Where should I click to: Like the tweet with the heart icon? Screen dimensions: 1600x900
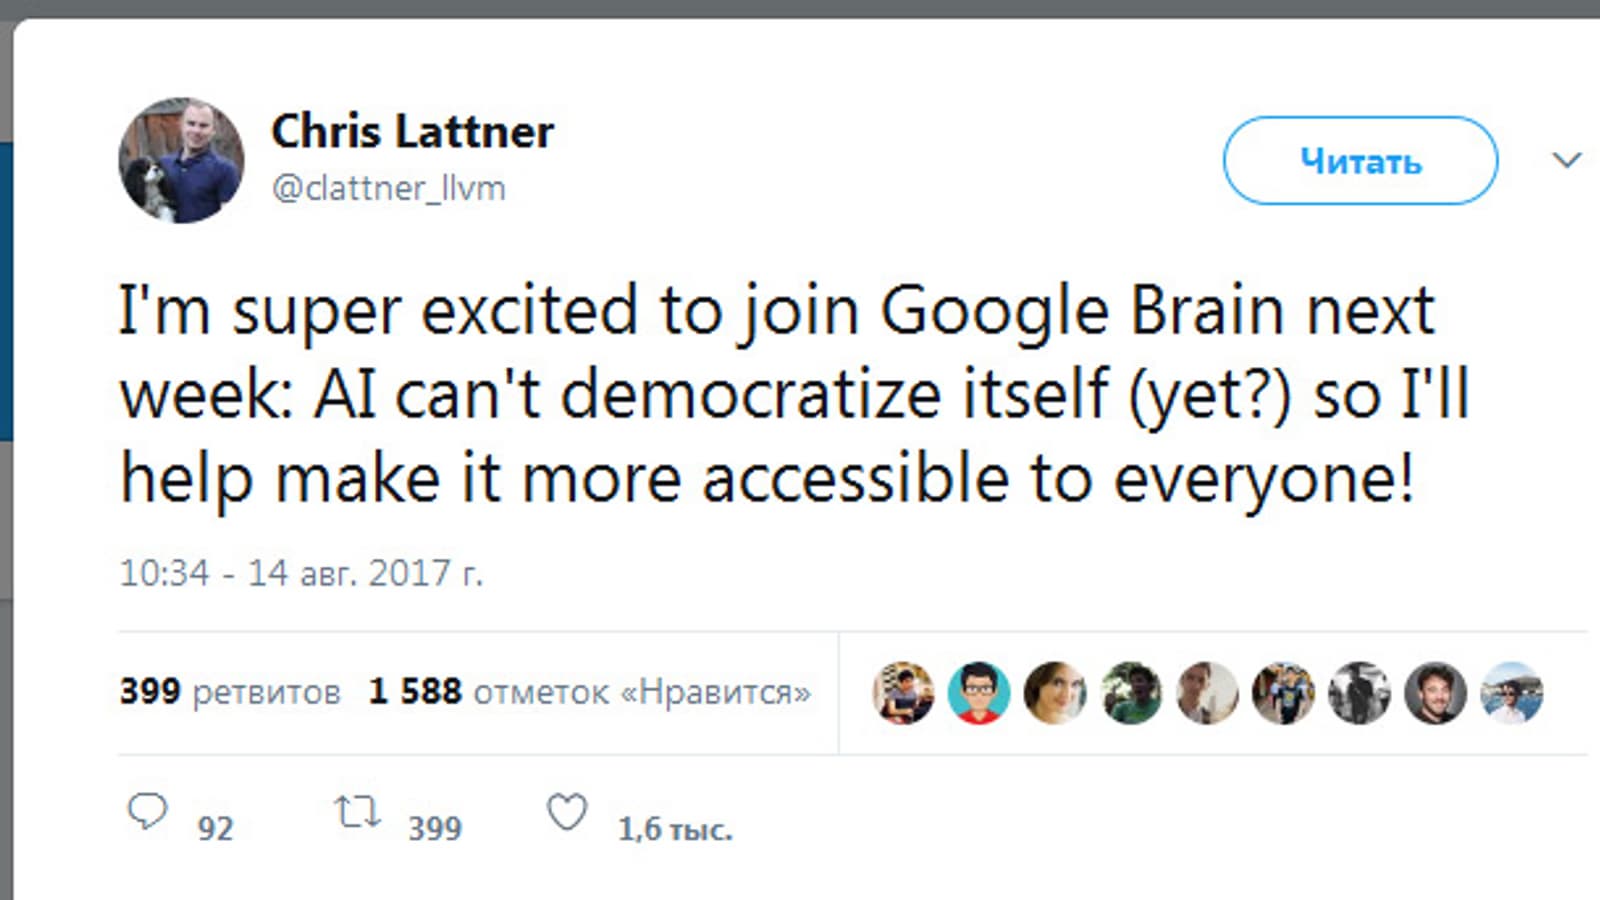click(567, 812)
